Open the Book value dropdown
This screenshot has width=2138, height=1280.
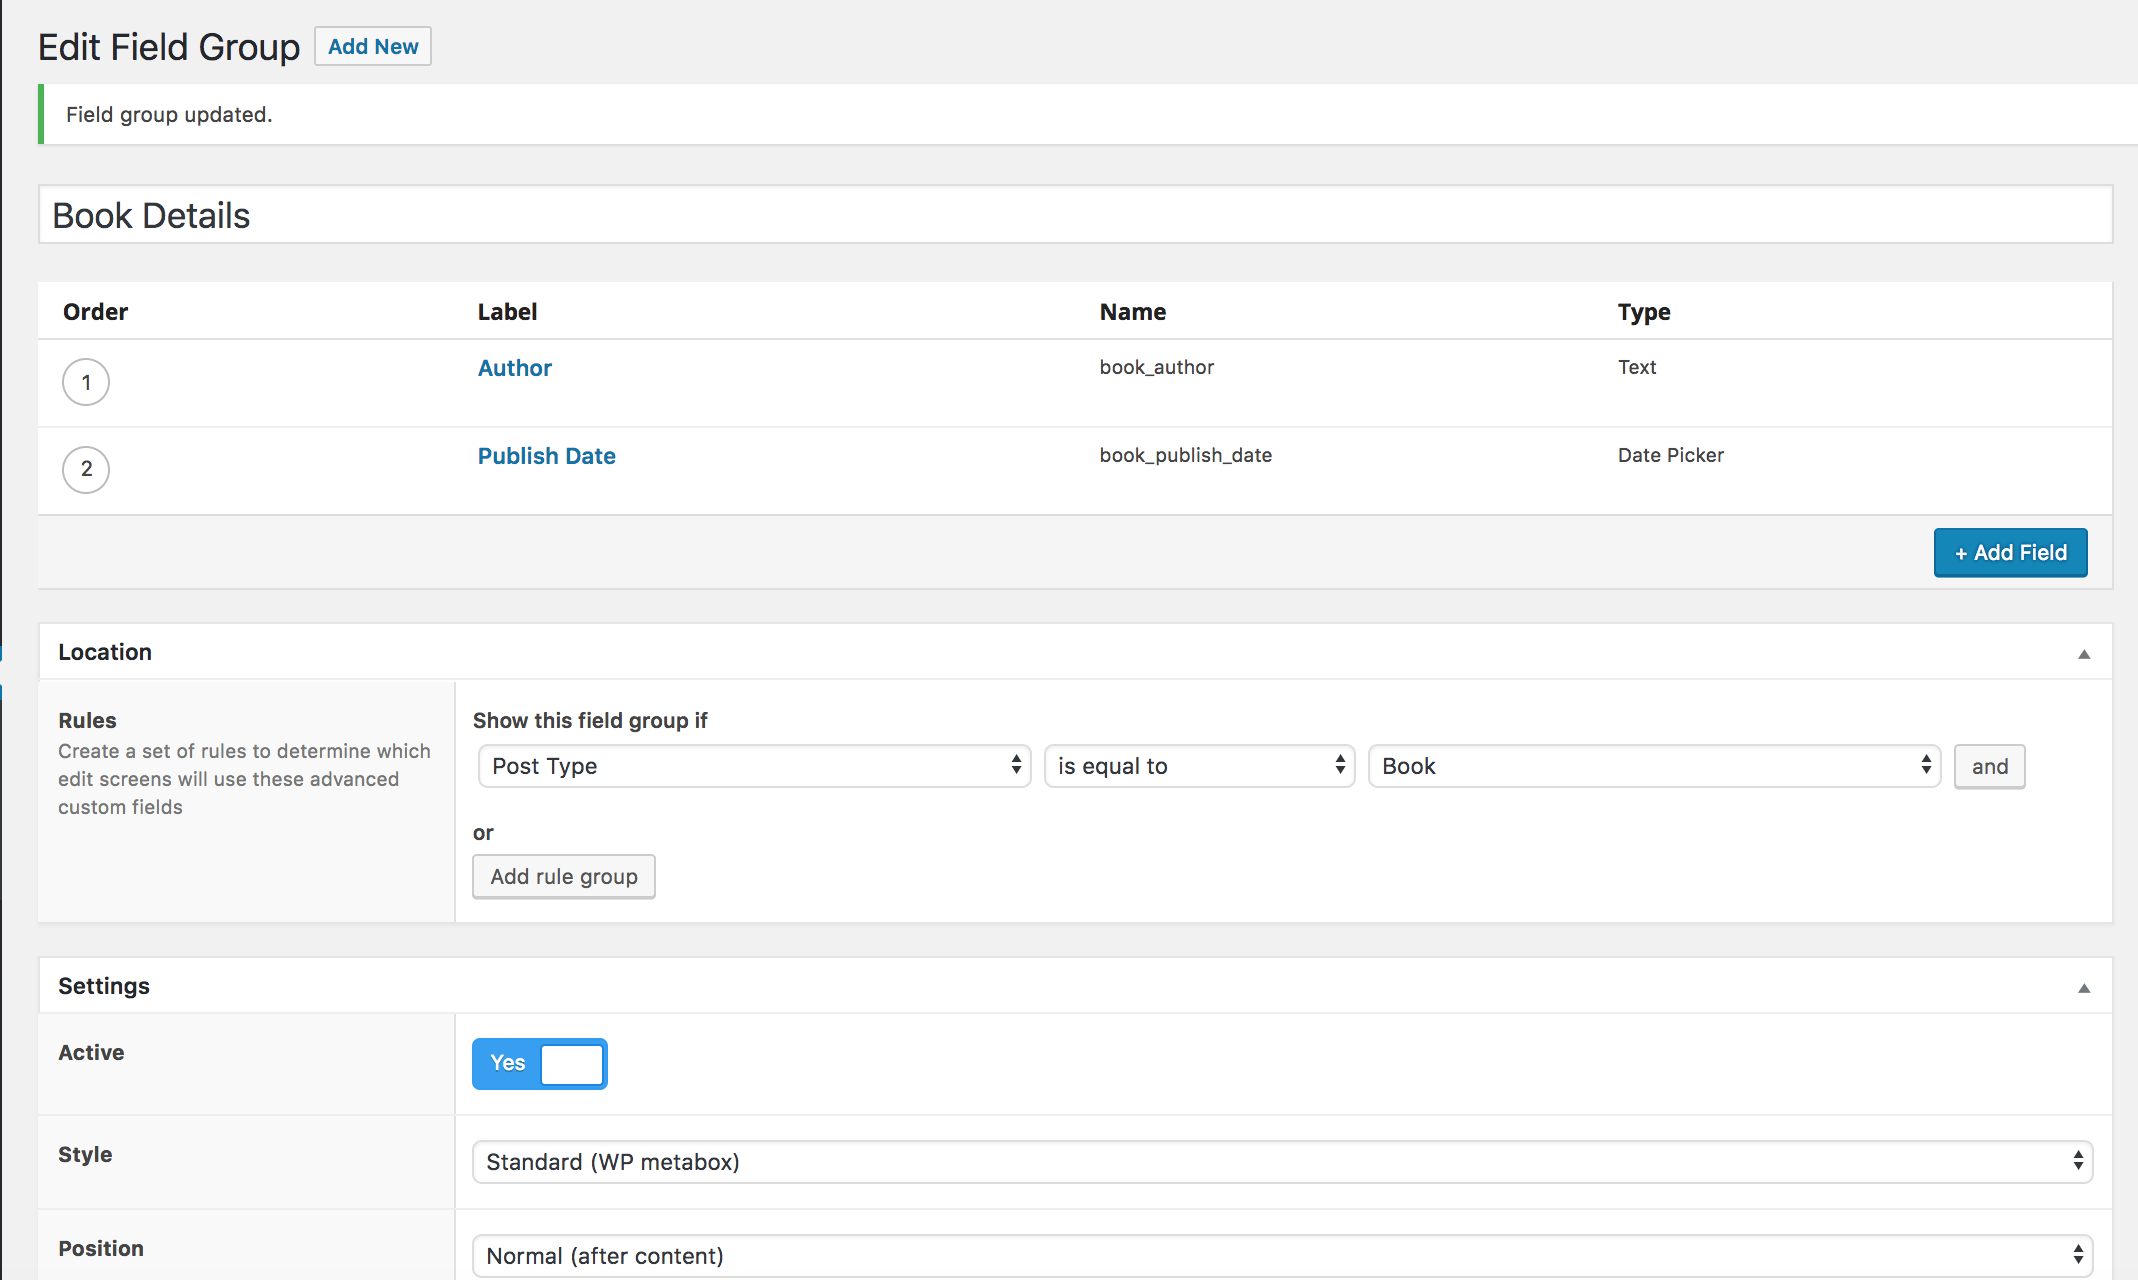[x=1654, y=766]
